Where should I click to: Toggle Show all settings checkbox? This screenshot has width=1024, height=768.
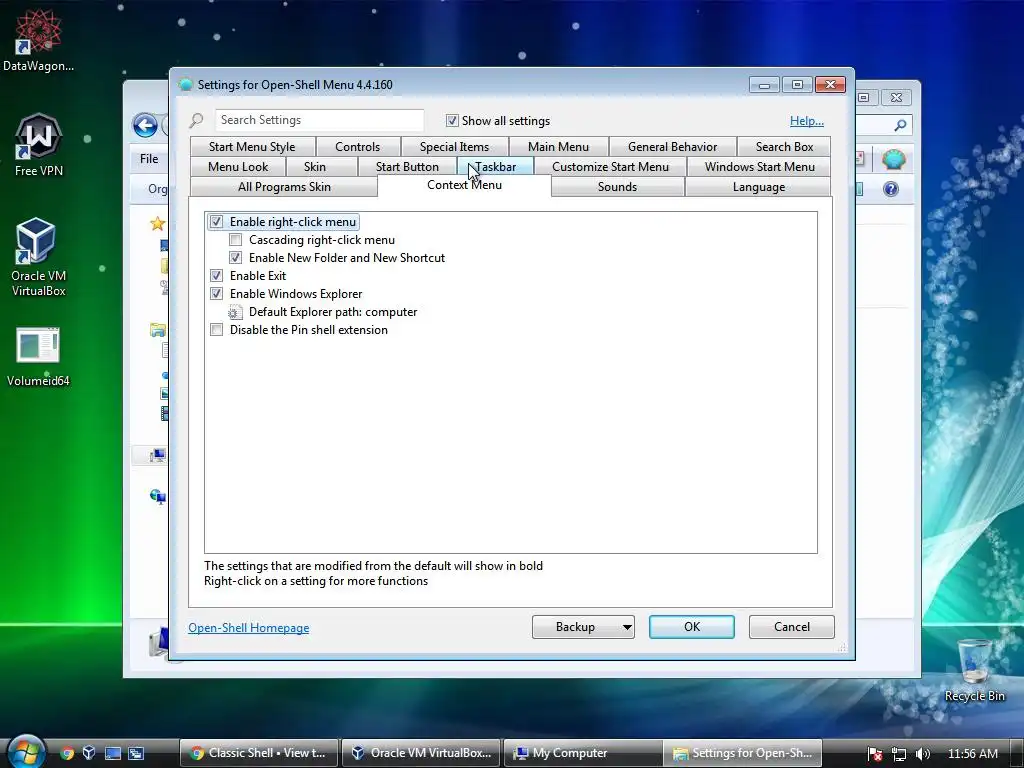pyautogui.click(x=452, y=120)
